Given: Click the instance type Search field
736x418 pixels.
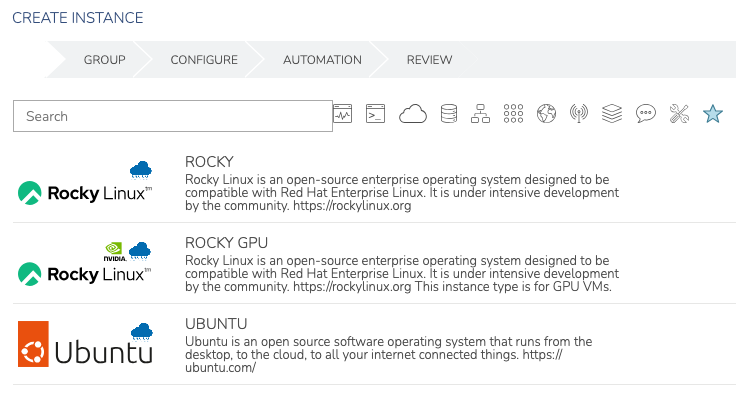Looking at the screenshot, I should (x=173, y=116).
